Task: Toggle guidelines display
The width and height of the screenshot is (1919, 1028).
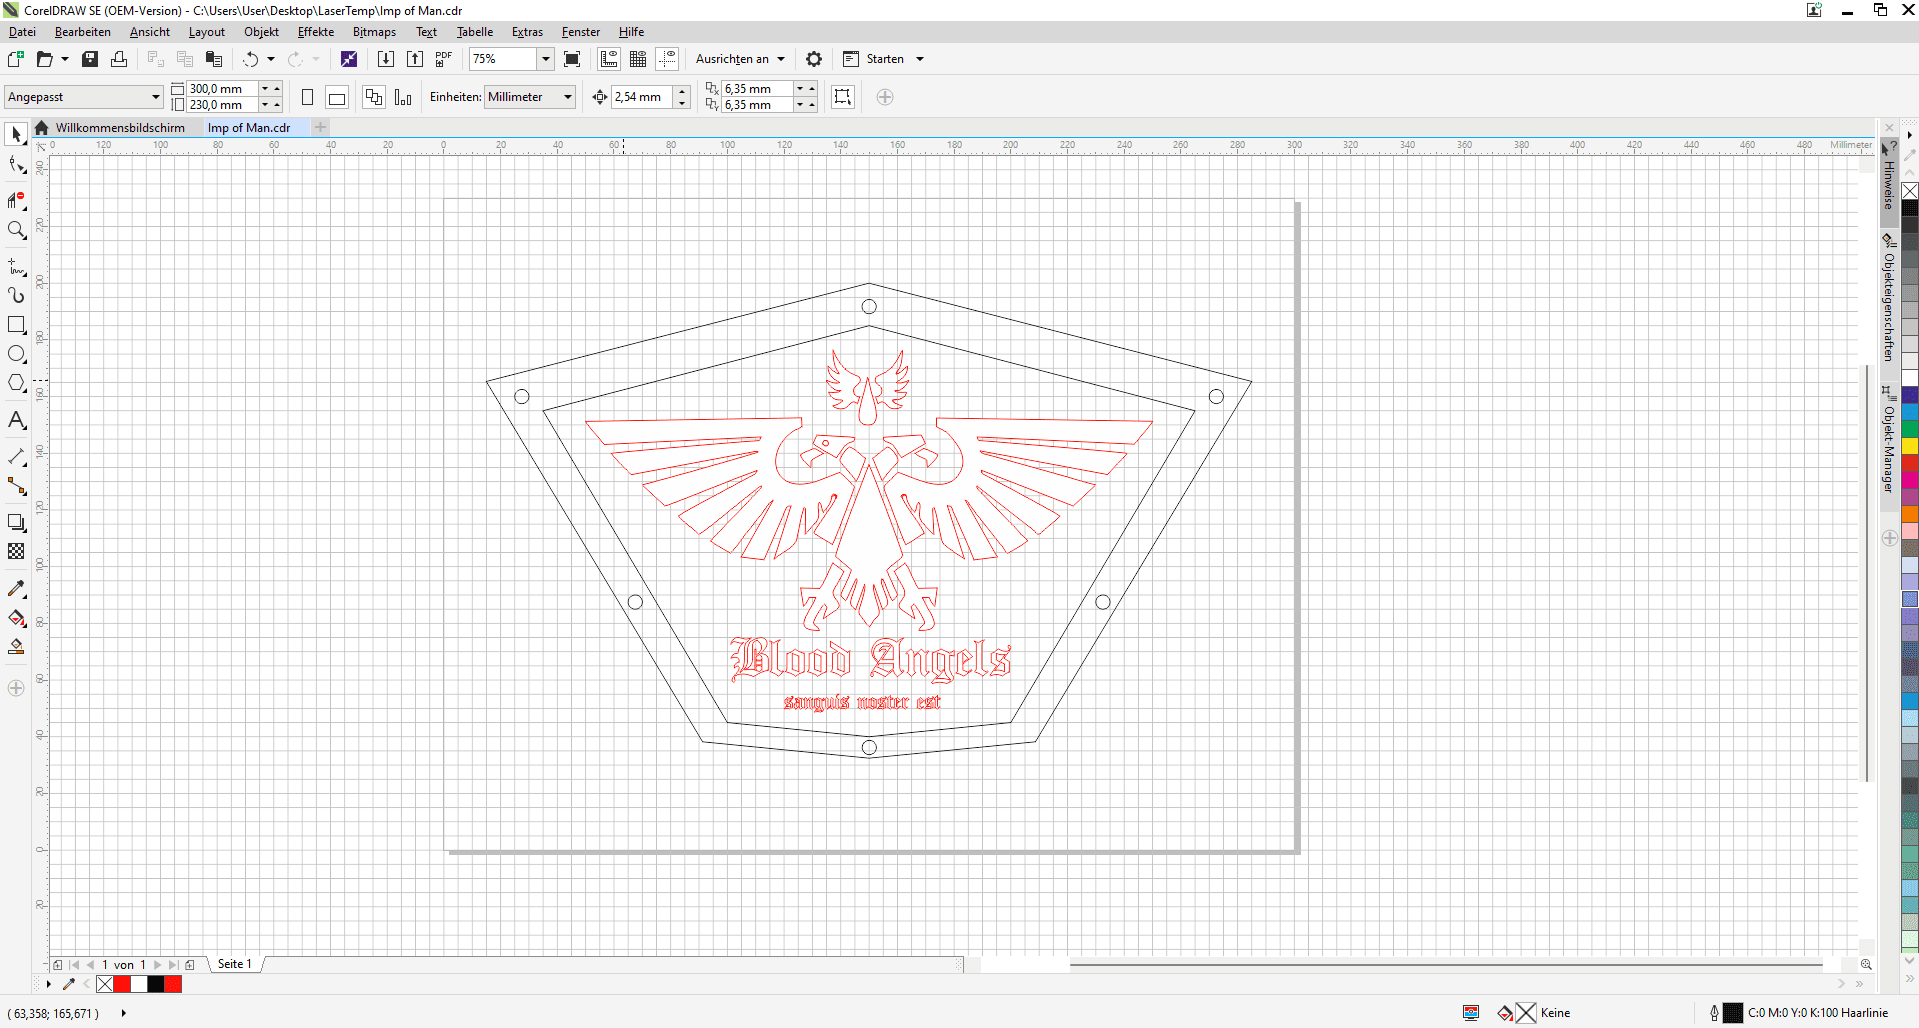Action: pos(667,59)
